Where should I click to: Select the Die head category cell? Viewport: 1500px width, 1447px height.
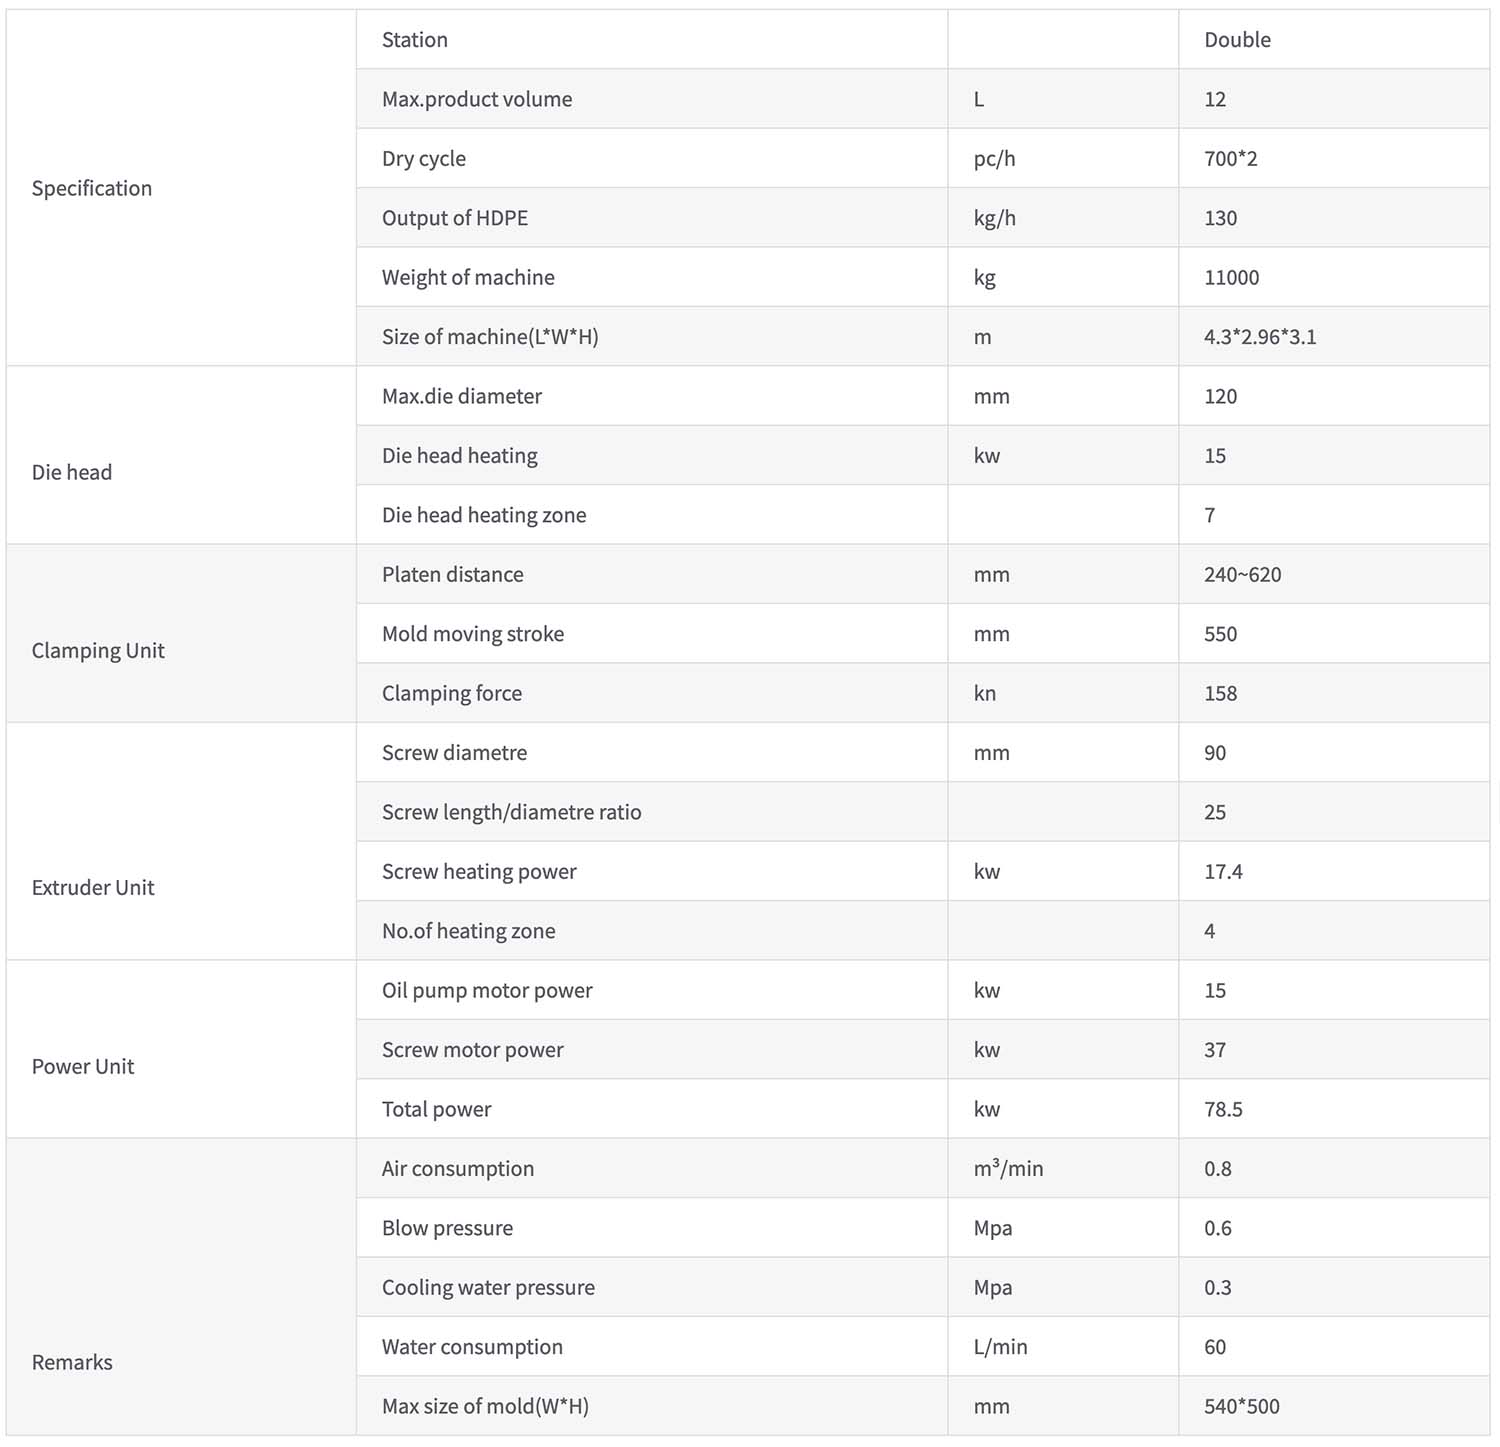181,455
